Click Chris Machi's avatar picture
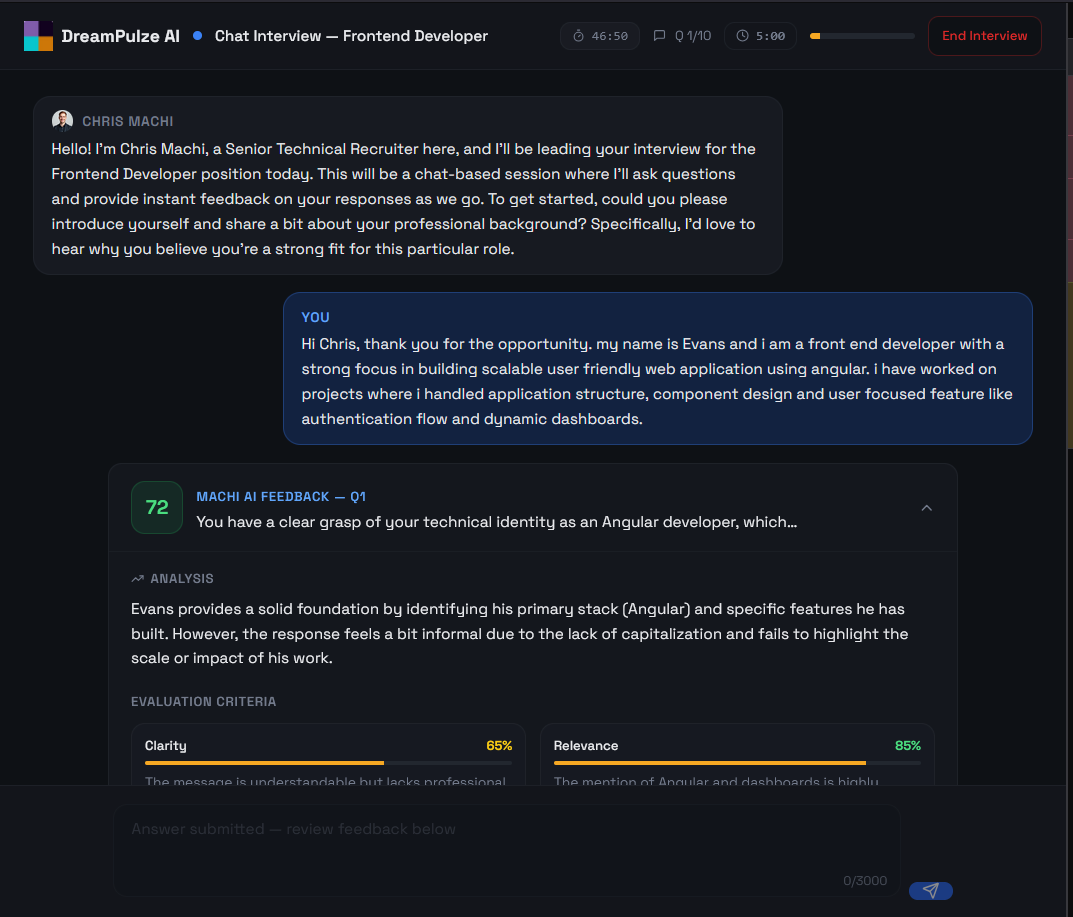The width and height of the screenshot is (1073, 917). pyautogui.click(x=62, y=120)
